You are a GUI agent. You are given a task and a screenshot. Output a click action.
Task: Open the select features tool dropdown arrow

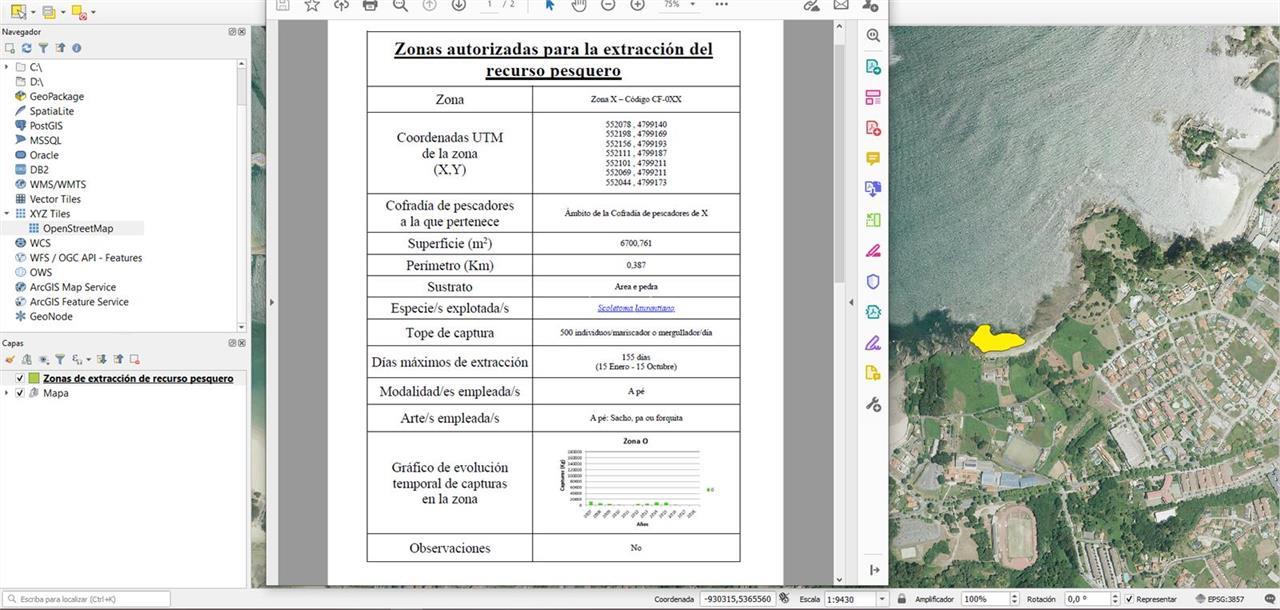(33, 13)
